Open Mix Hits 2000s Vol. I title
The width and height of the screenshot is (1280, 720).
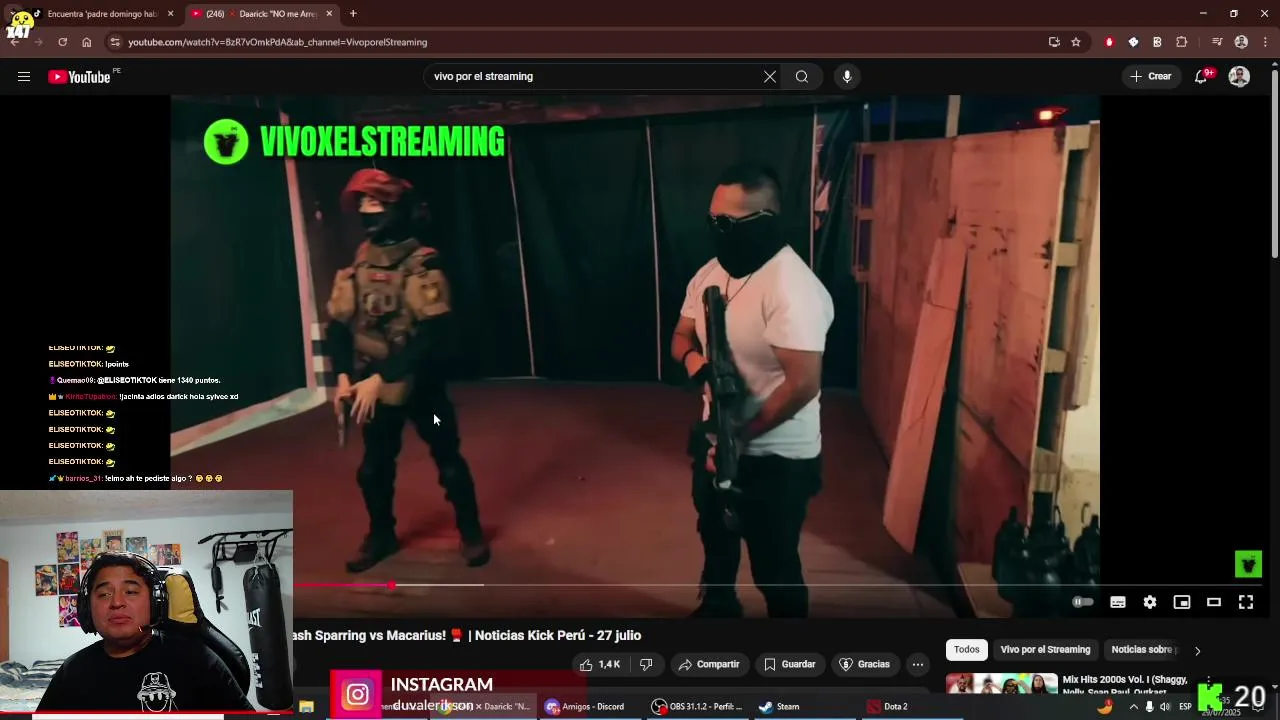(1125, 685)
